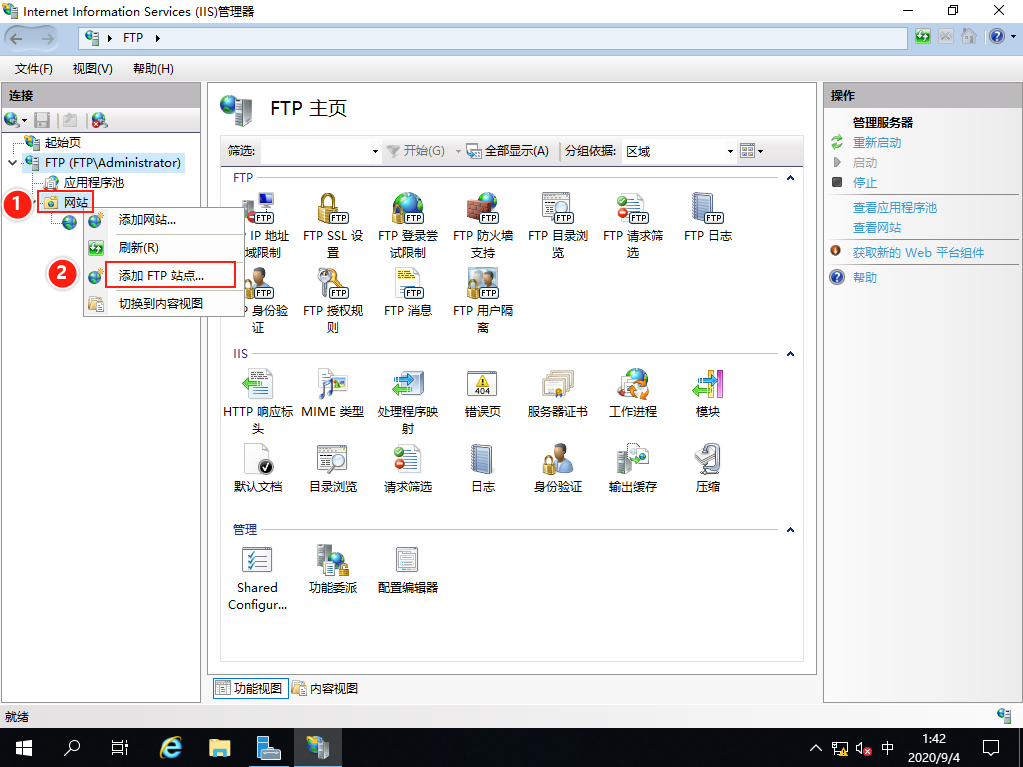This screenshot has width=1023, height=767.
Task: Open FTP SSL 设置 feature
Action: tap(333, 225)
